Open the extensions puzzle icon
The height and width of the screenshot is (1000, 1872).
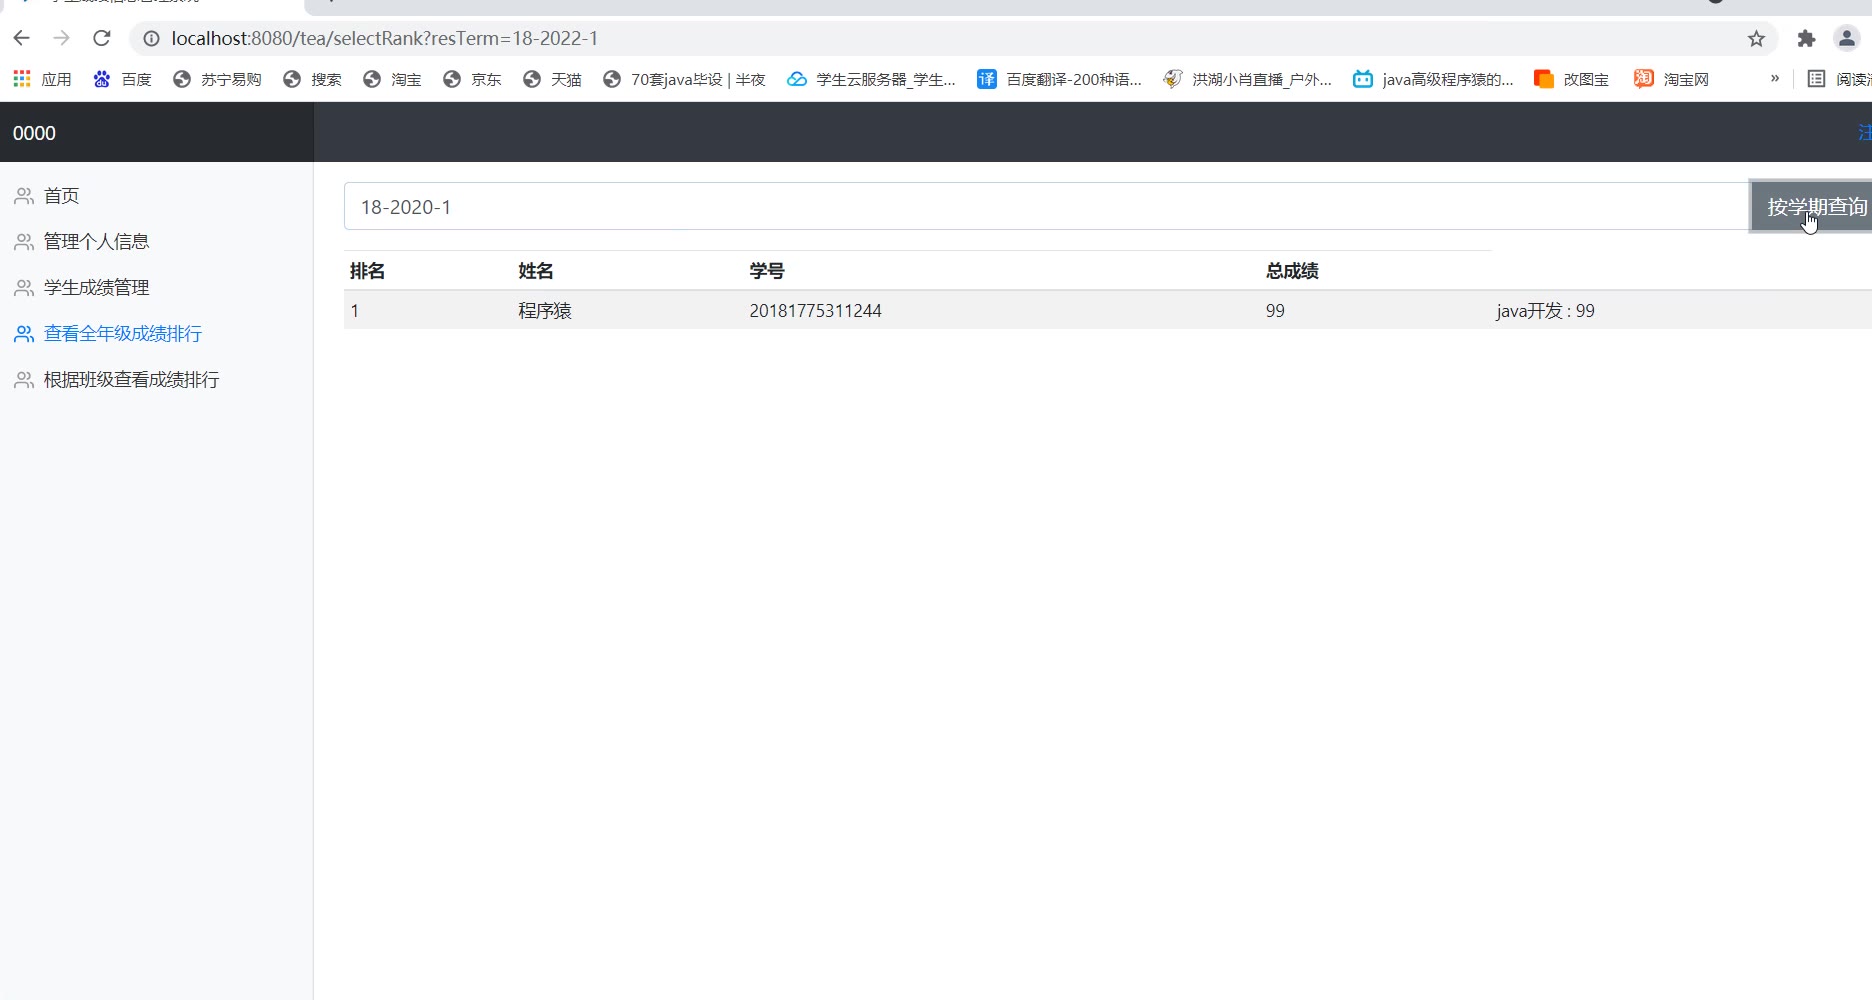[x=1806, y=38]
